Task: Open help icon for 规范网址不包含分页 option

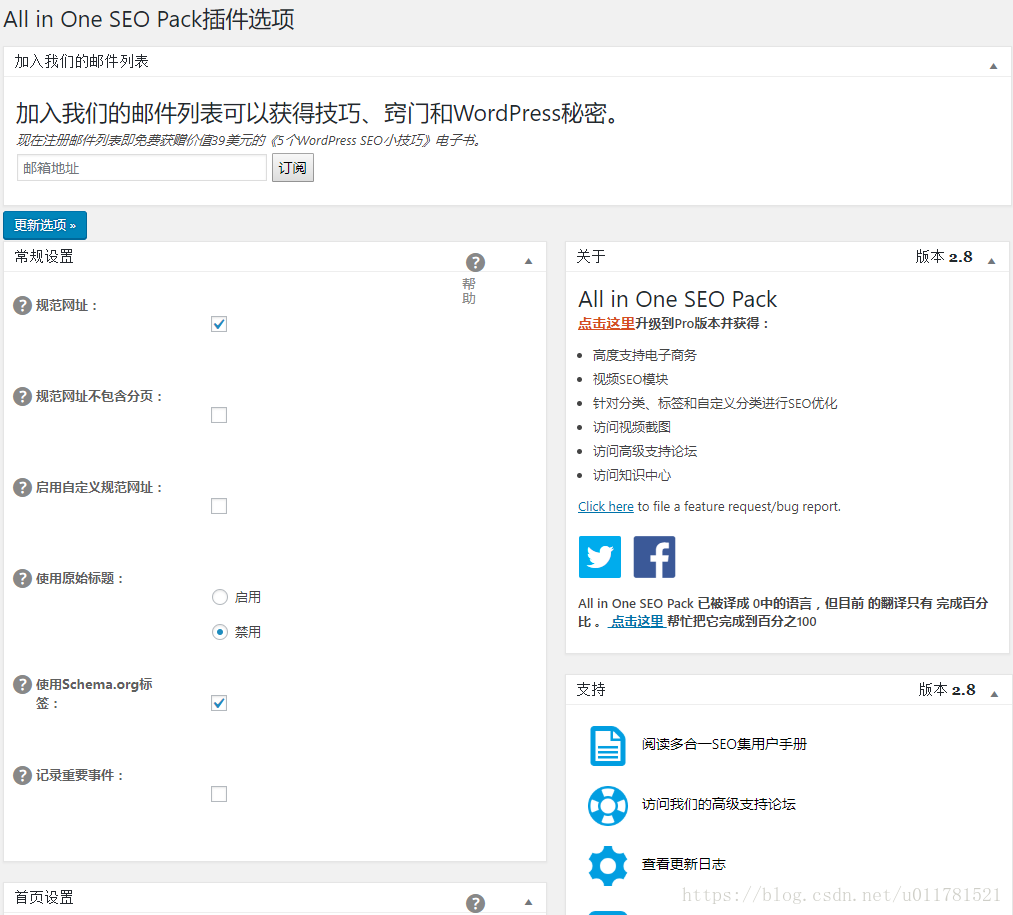Action: pyautogui.click(x=23, y=396)
